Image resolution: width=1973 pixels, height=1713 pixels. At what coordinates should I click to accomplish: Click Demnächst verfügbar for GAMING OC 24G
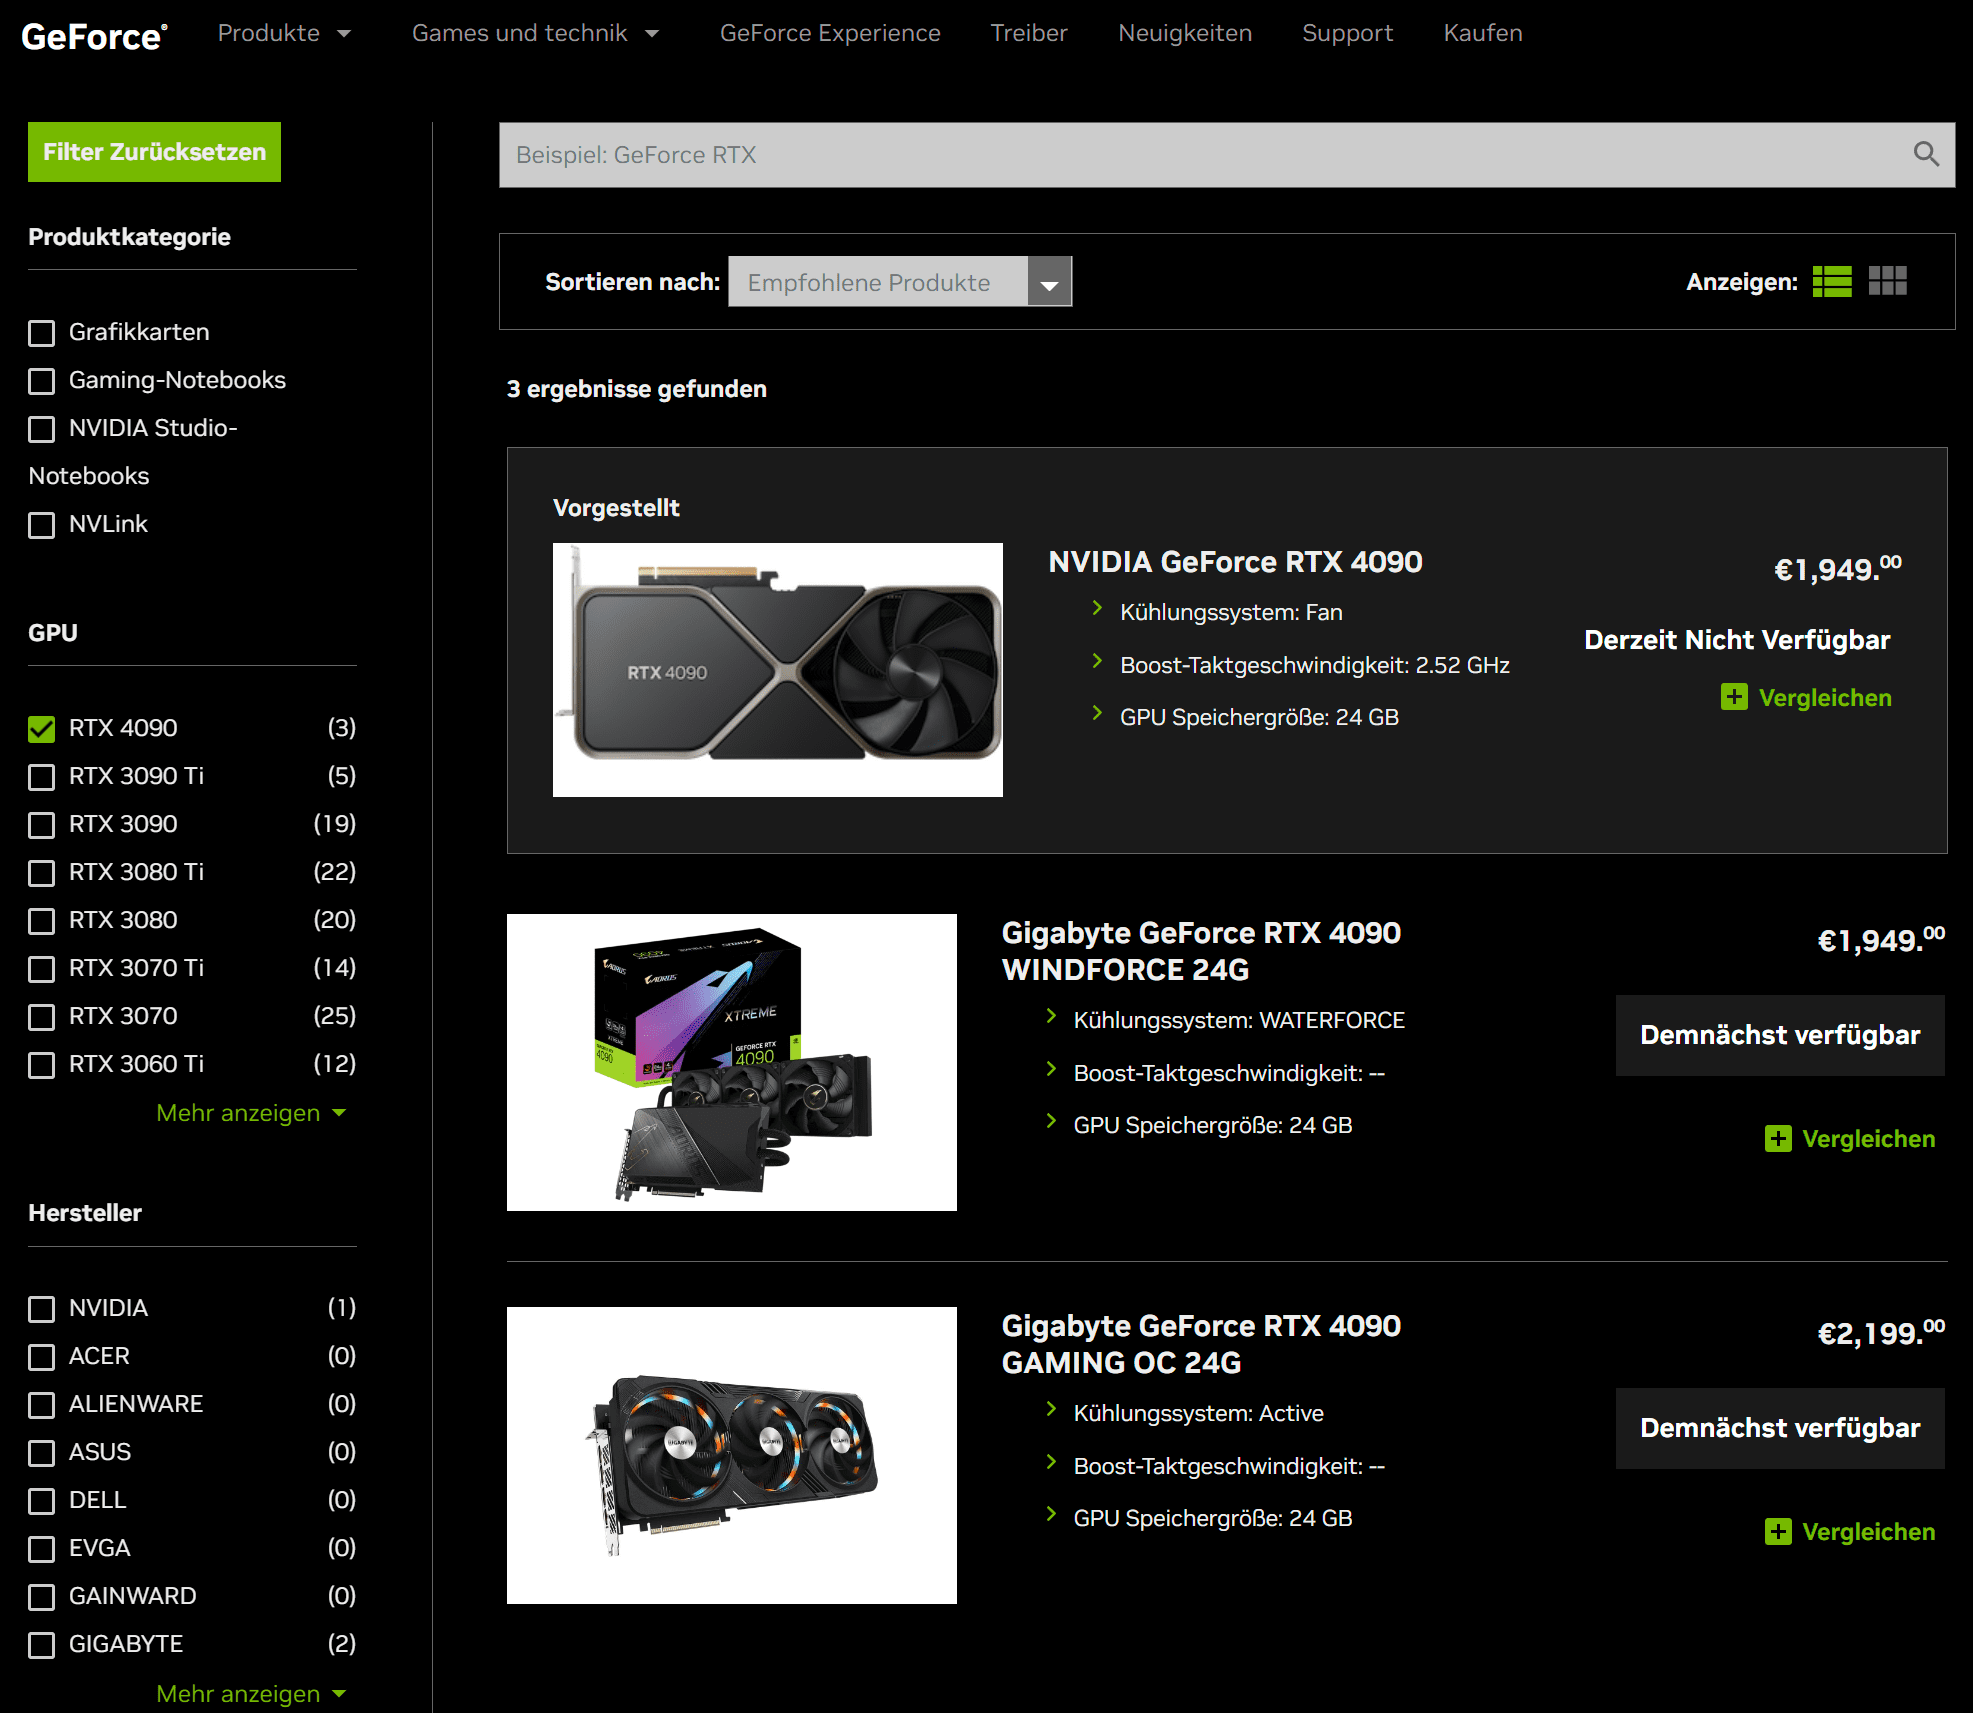click(1780, 1428)
